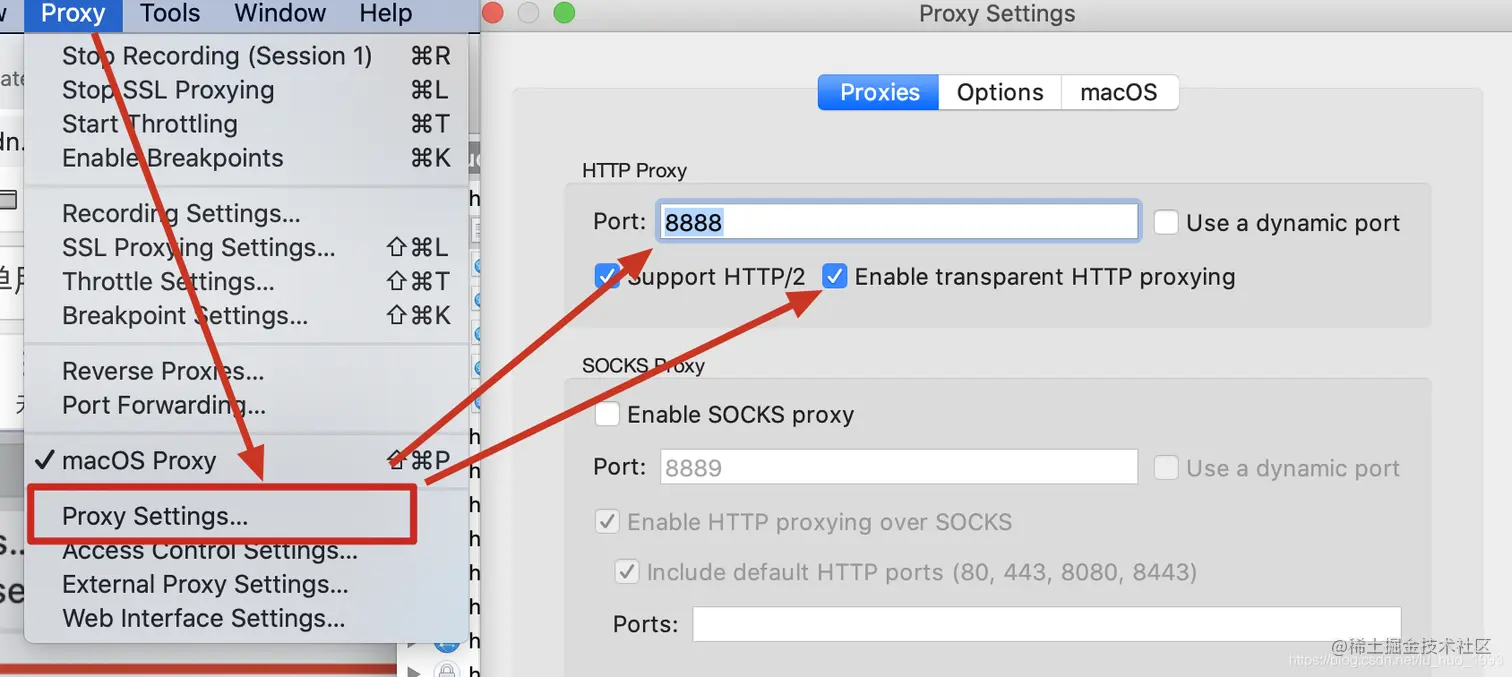Toggle Include default HTTP ports checkbox

[627, 572]
